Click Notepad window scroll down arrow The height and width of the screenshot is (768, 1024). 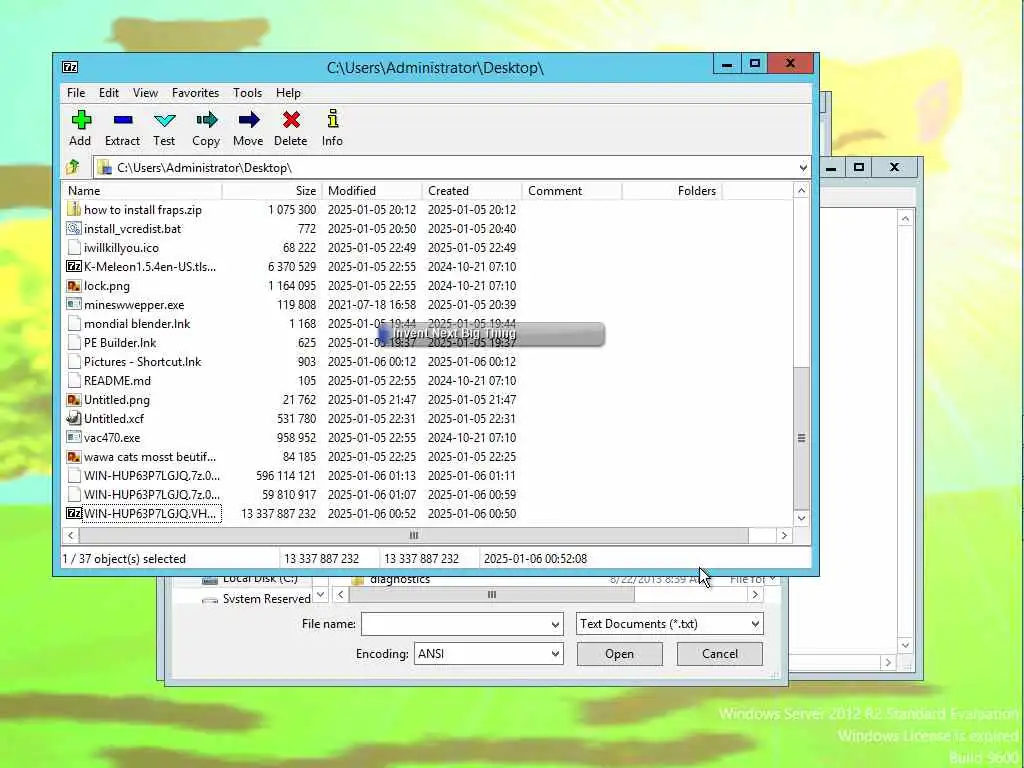point(904,645)
